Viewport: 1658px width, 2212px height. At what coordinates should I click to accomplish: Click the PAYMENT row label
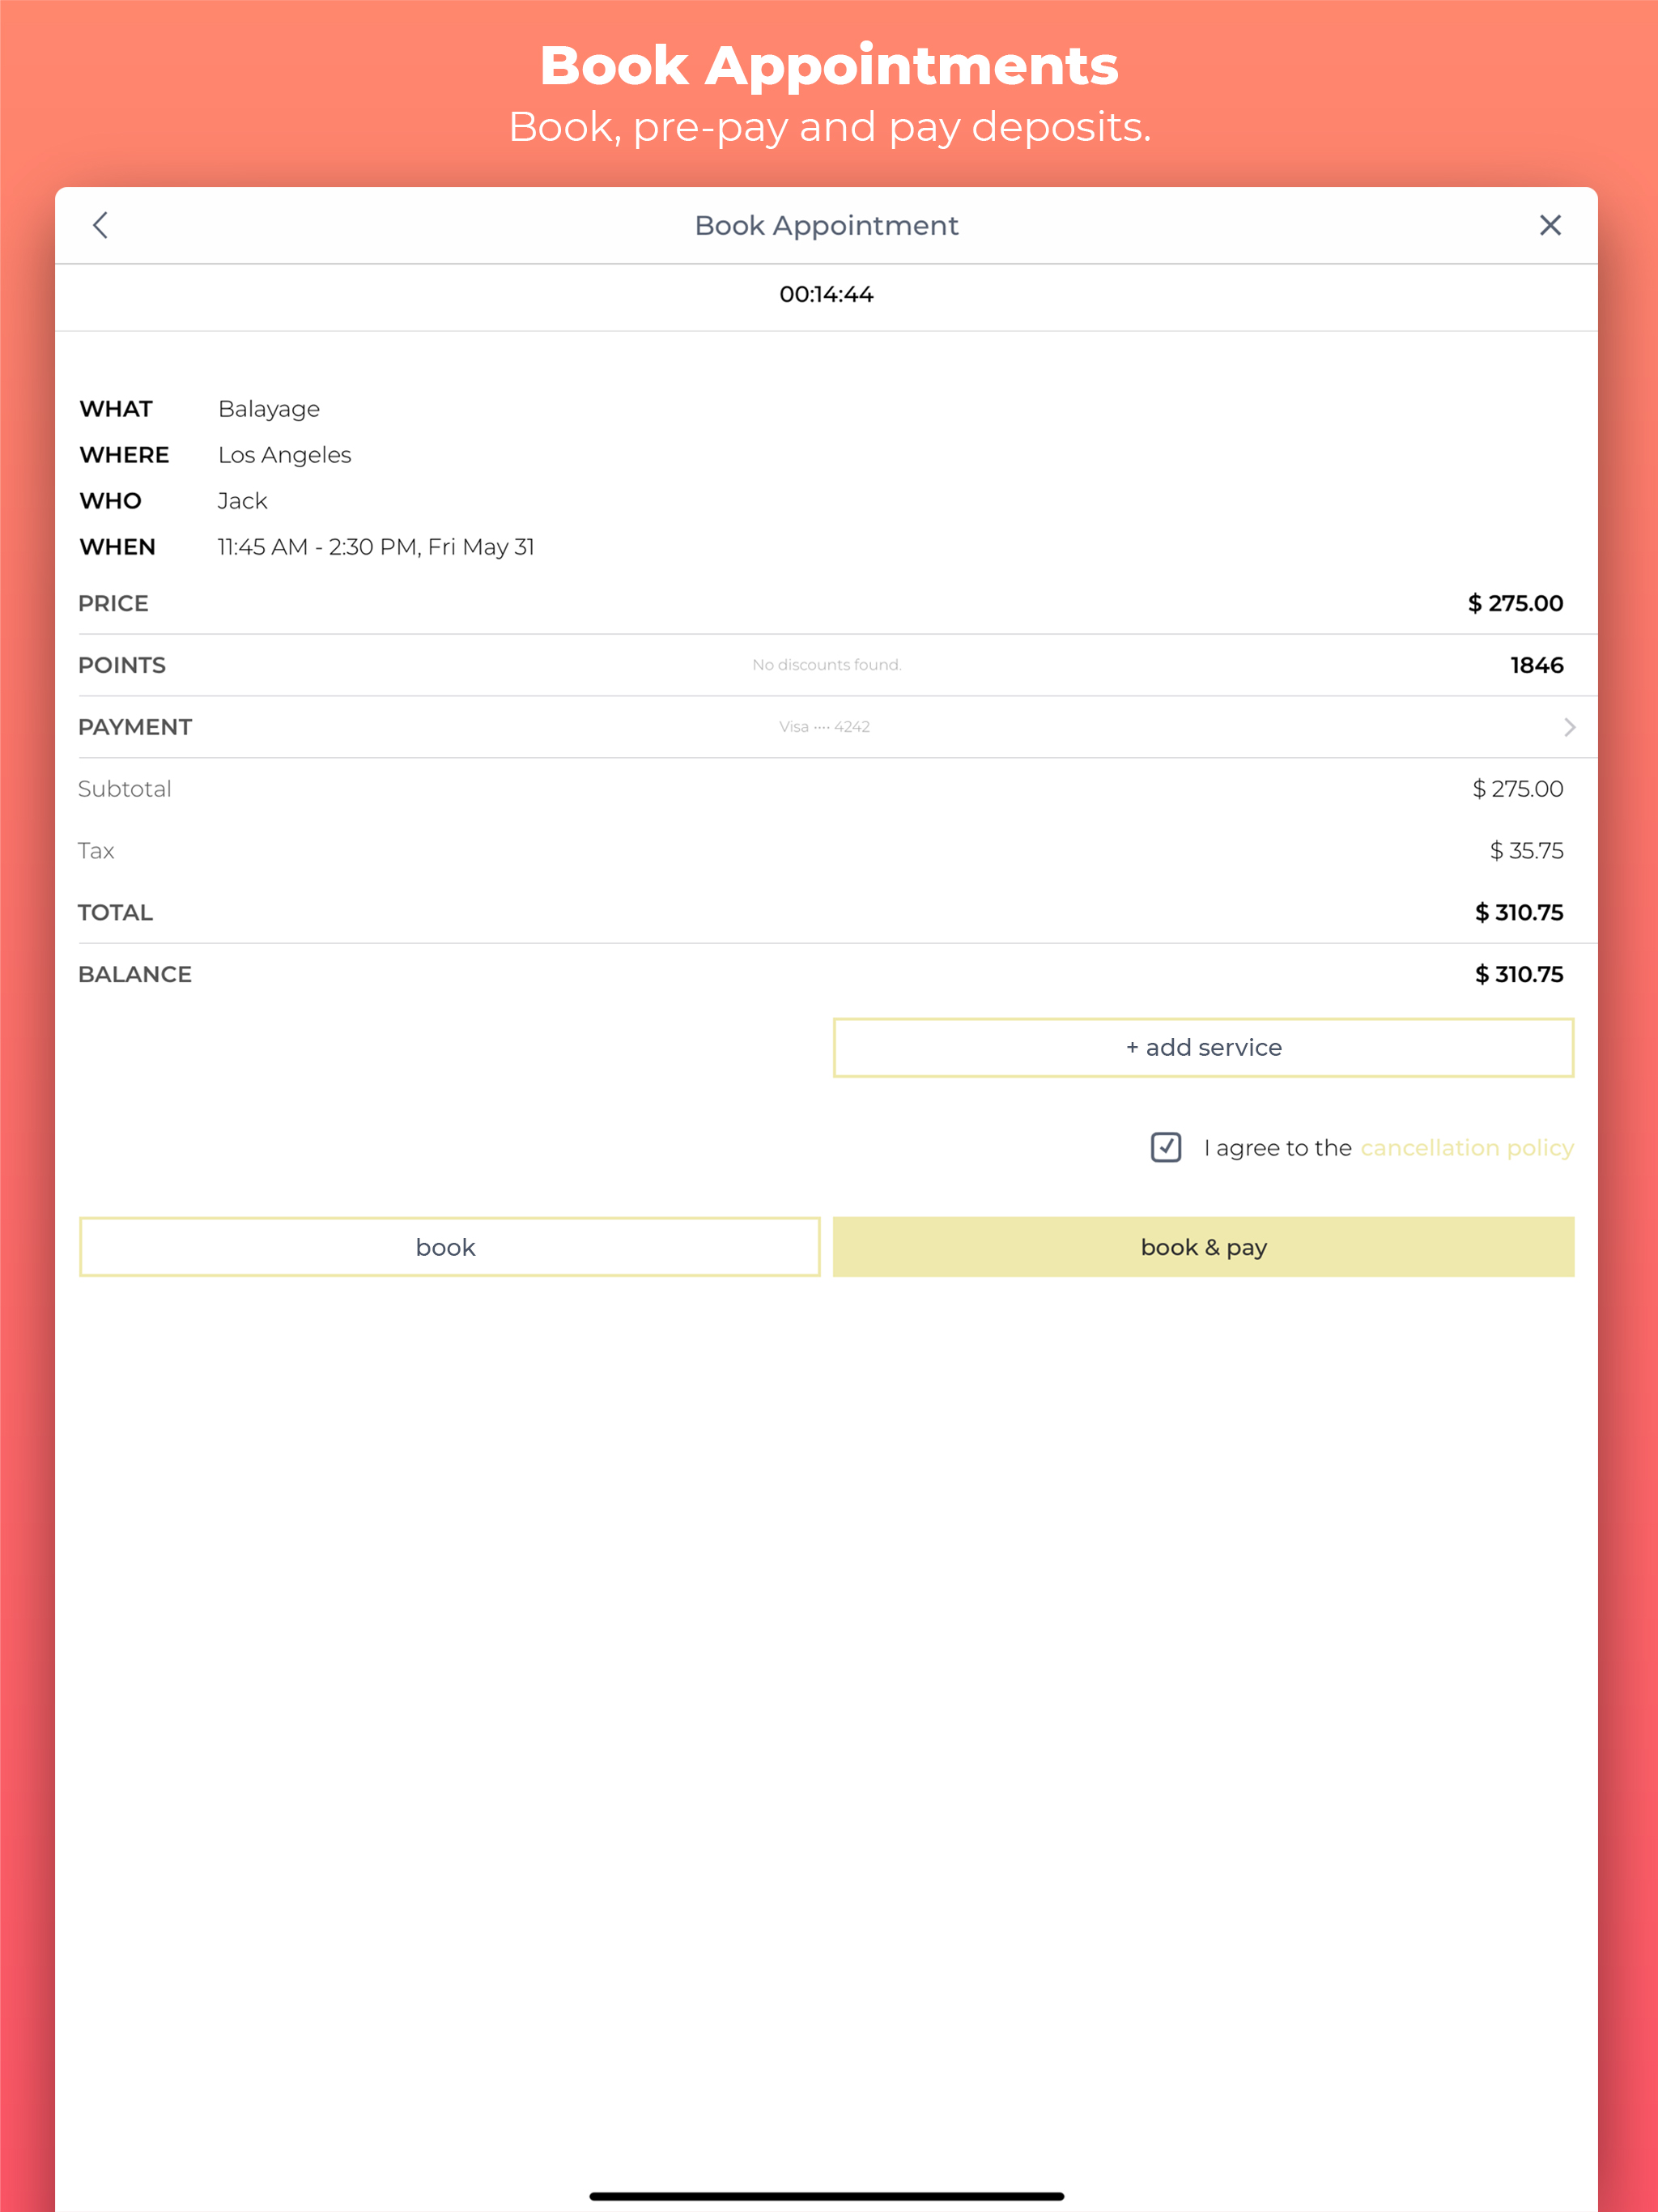pyautogui.click(x=135, y=727)
